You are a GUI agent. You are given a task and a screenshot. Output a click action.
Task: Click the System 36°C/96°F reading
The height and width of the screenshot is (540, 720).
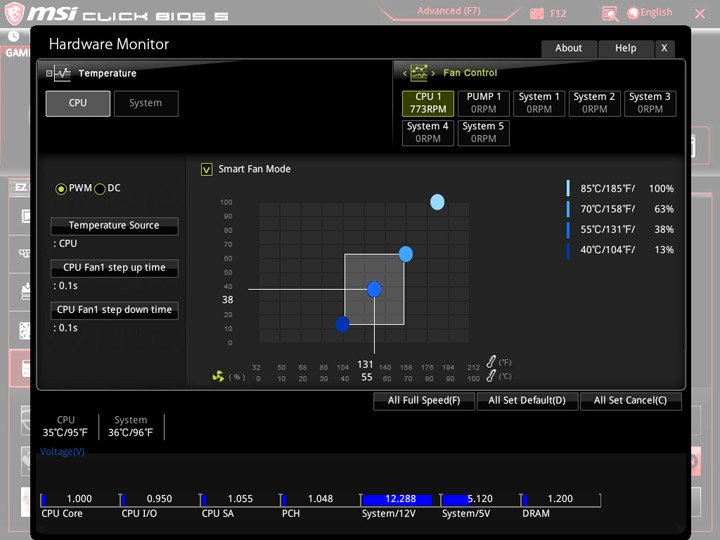coord(131,427)
